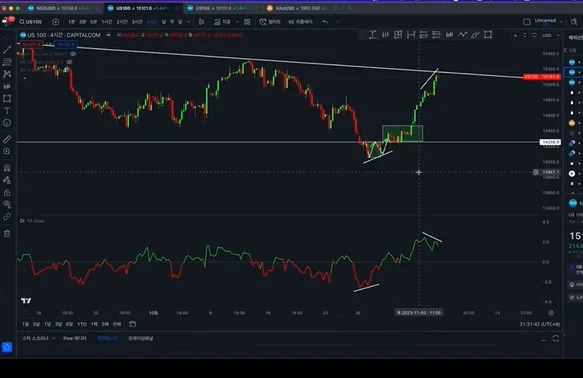Image resolution: width=583 pixels, height=378 pixels.
Task: Select the 1D date range
Action: (25, 324)
